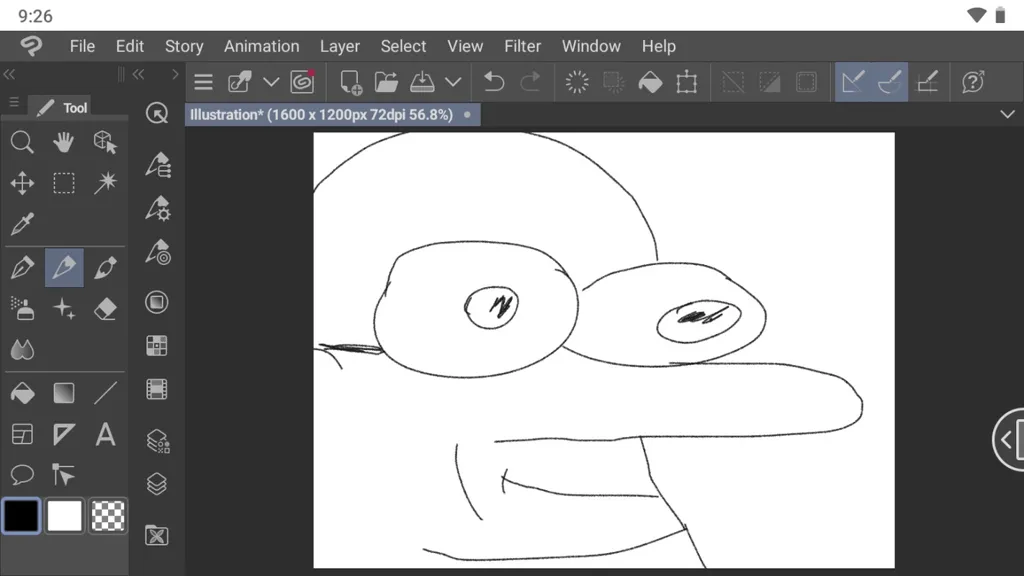The image size is (1024, 576).
Task: Select the Eyedropper tool
Action: pyautogui.click(x=22, y=224)
